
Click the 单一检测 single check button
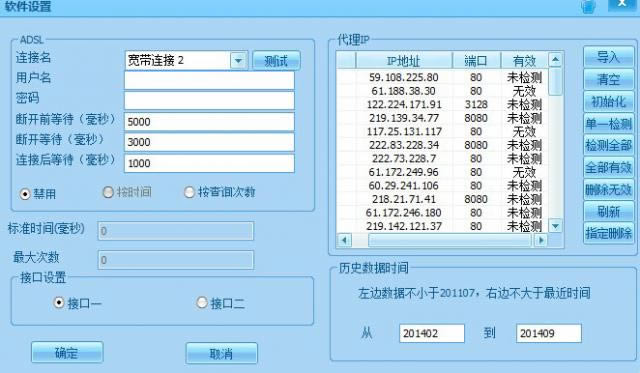click(608, 123)
